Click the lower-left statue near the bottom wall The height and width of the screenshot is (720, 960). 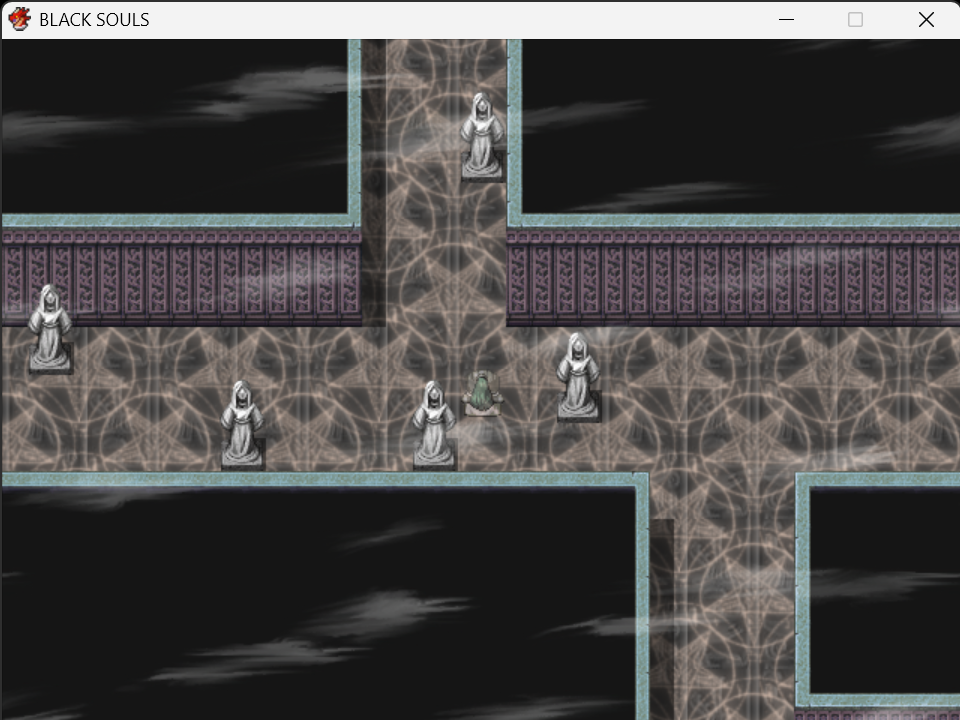[242, 425]
